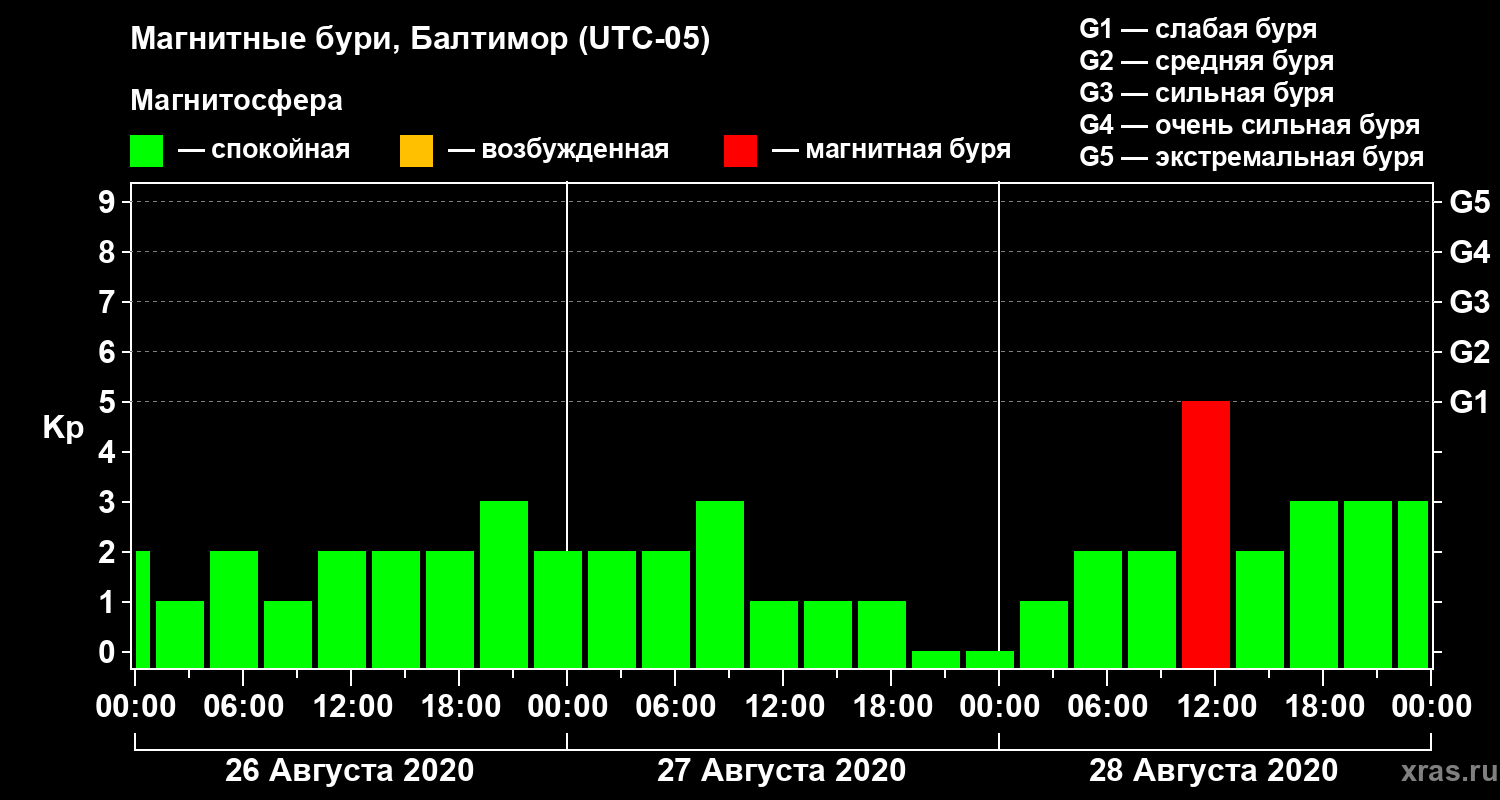The image size is (1500, 800).
Task: Click the Kp axis value 1
Action: tap(108, 602)
